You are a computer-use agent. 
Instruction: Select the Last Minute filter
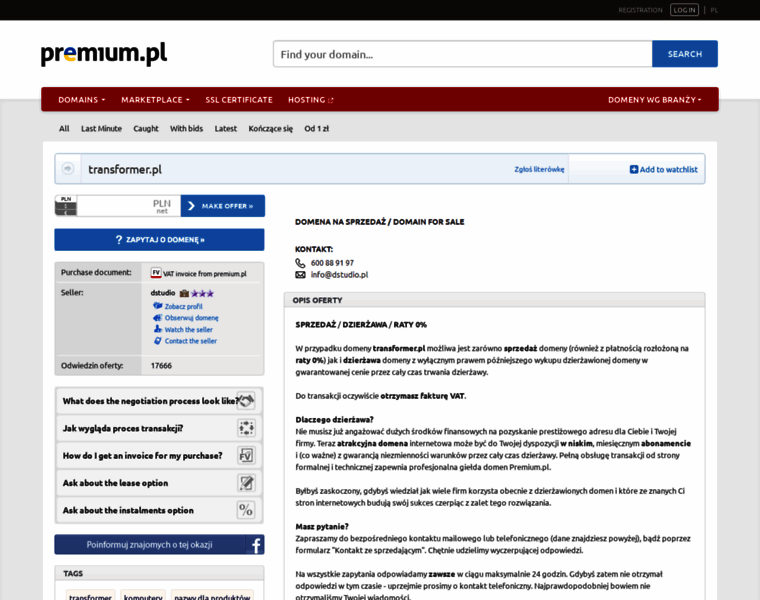101,128
